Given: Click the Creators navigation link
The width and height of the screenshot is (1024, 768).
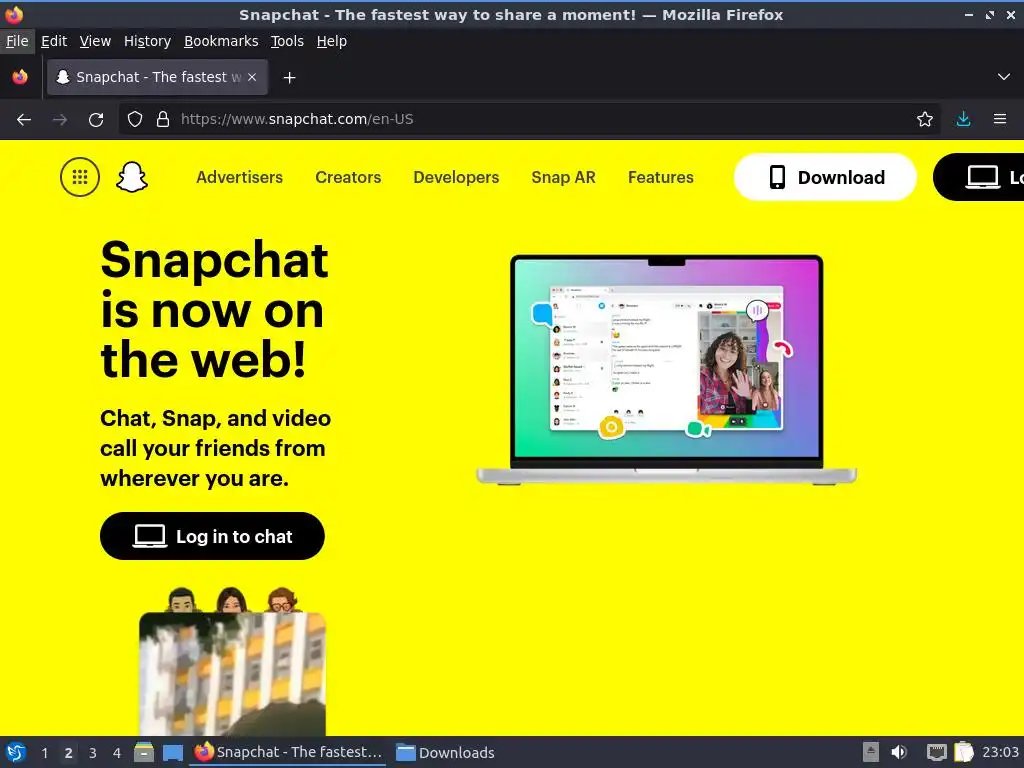Looking at the screenshot, I should coord(348,177).
